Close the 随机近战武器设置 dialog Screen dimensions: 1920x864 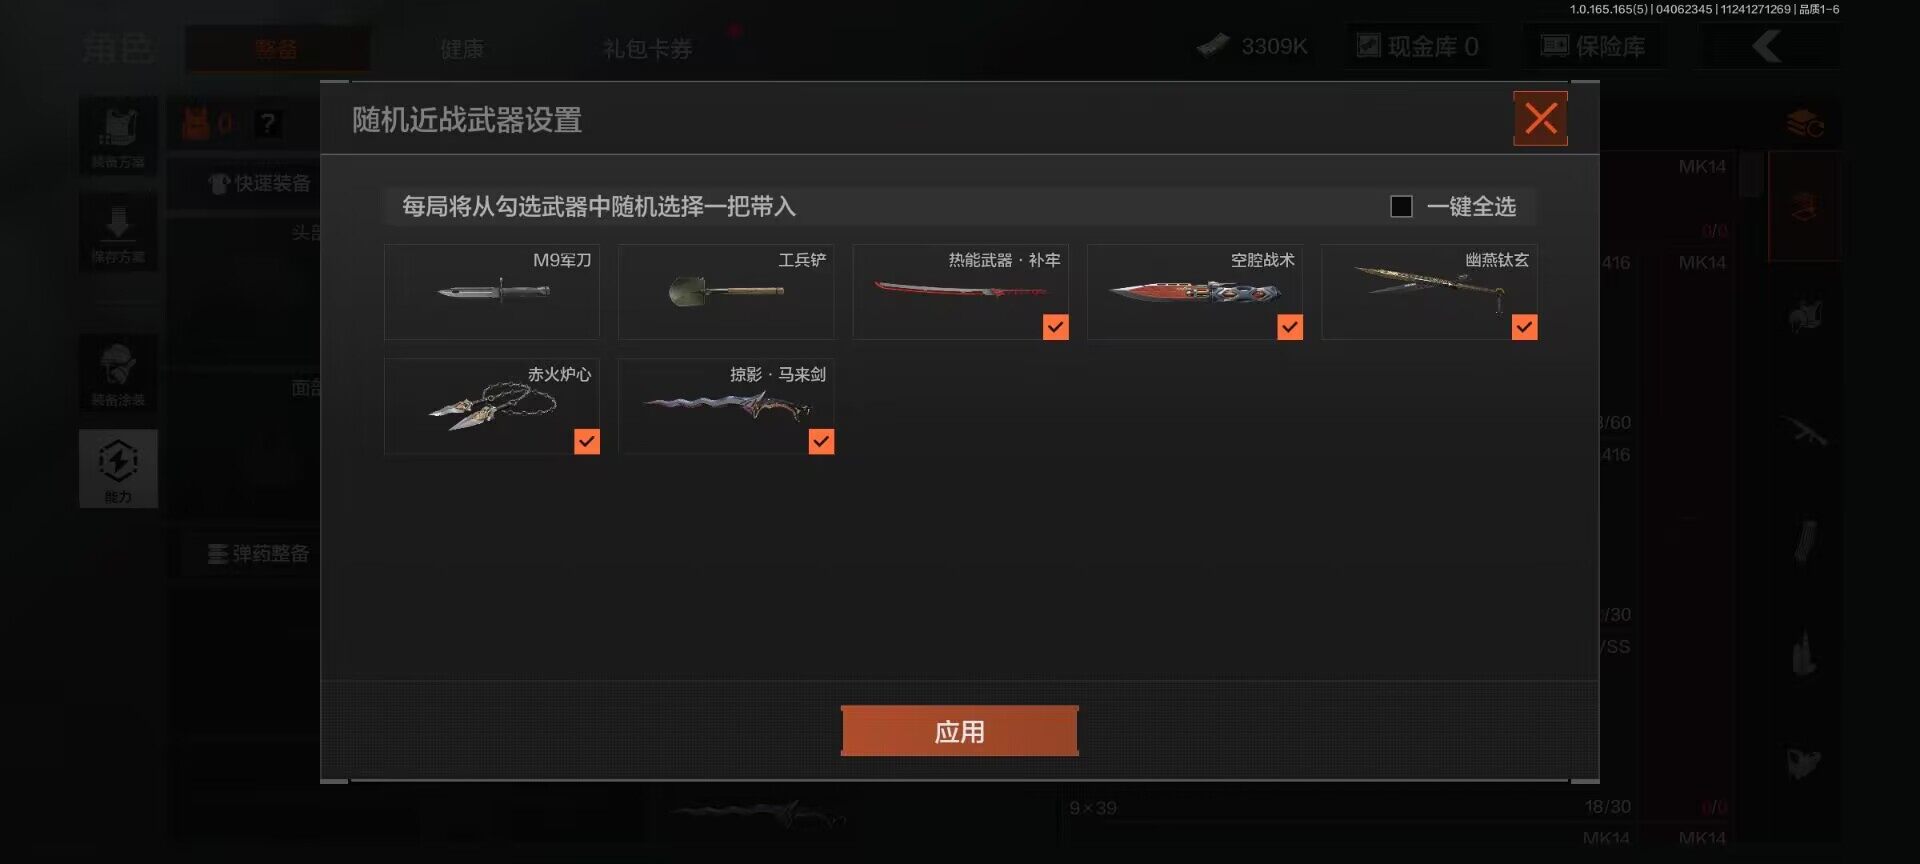[x=1540, y=119]
